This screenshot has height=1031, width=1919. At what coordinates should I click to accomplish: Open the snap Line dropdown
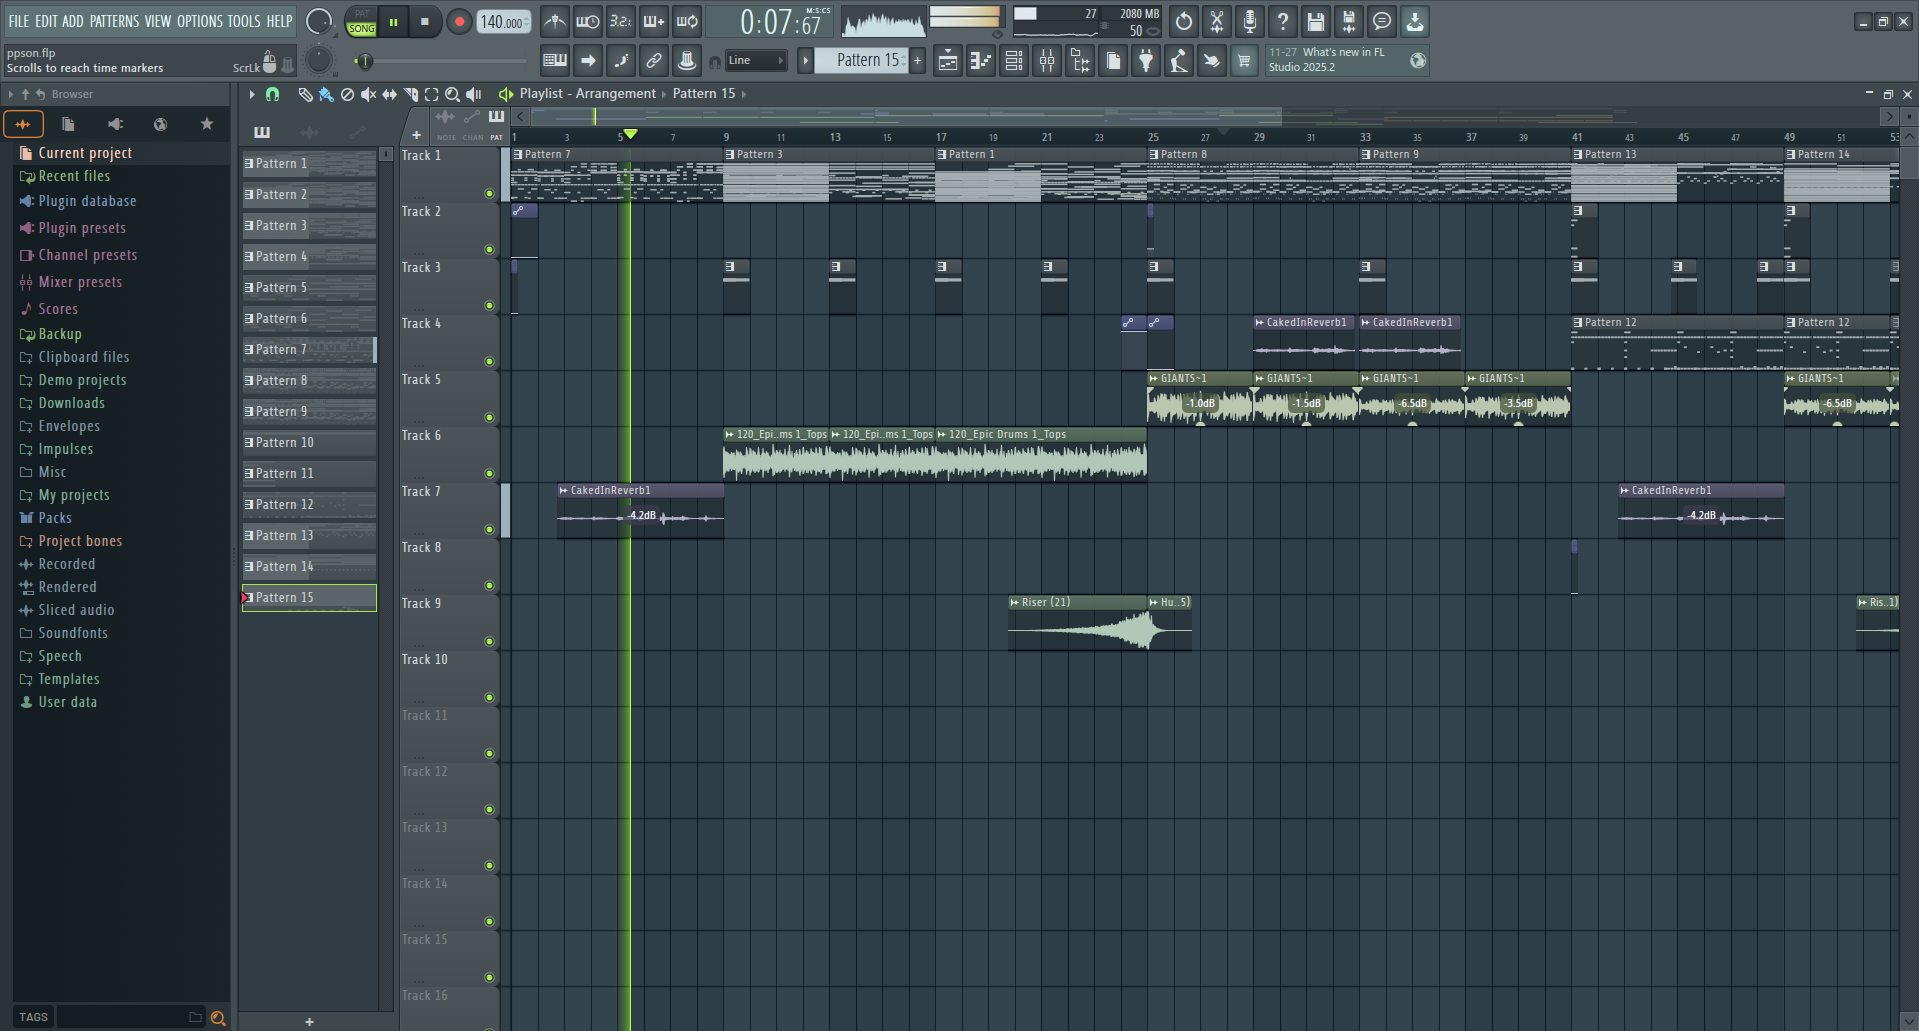click(x=755, y=61)
